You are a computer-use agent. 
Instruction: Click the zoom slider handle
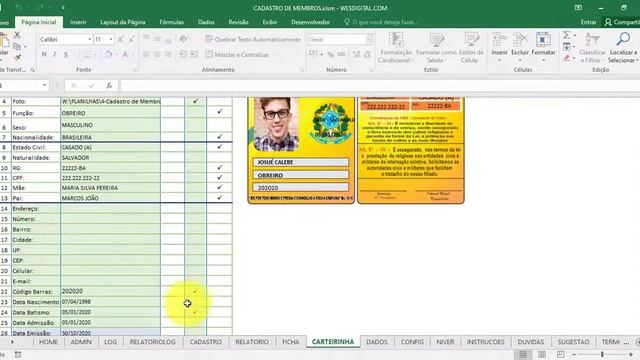pyautogui.click(x=602, y=354)
